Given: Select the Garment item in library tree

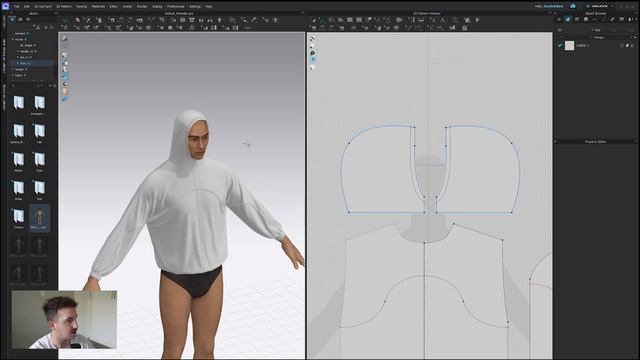Looking at the screenshot, I should tap(21, 33).
